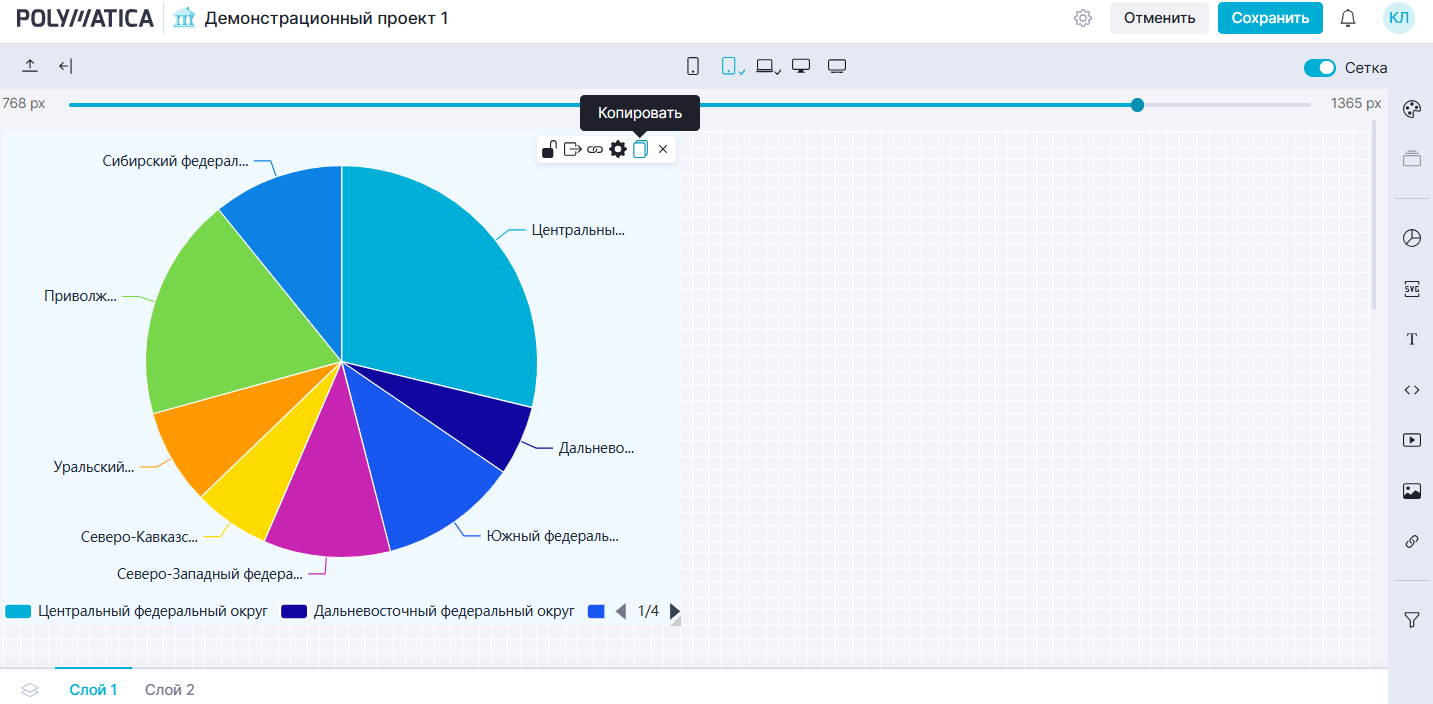Click the Сохранить button

click(1269, 18)
